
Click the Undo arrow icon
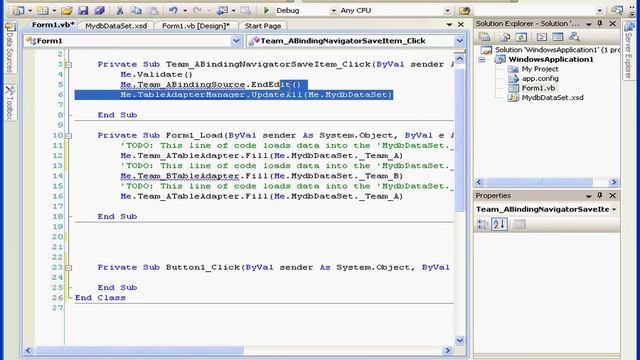[173, 11]
